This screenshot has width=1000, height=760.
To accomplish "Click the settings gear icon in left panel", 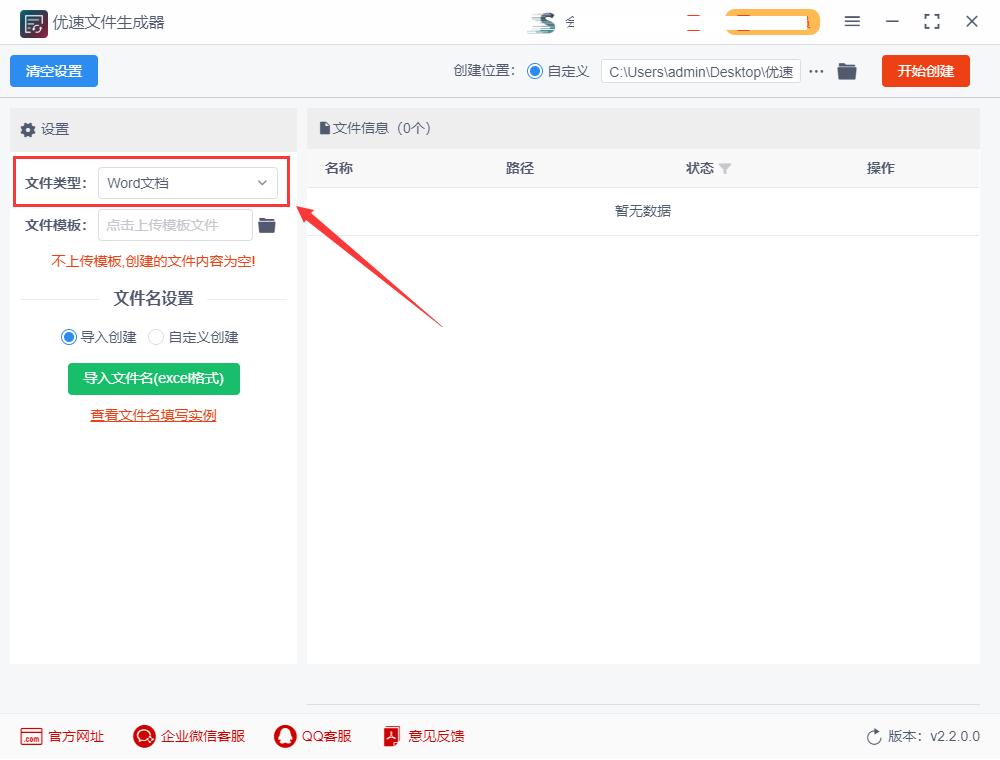I will (x=27, y=129).
